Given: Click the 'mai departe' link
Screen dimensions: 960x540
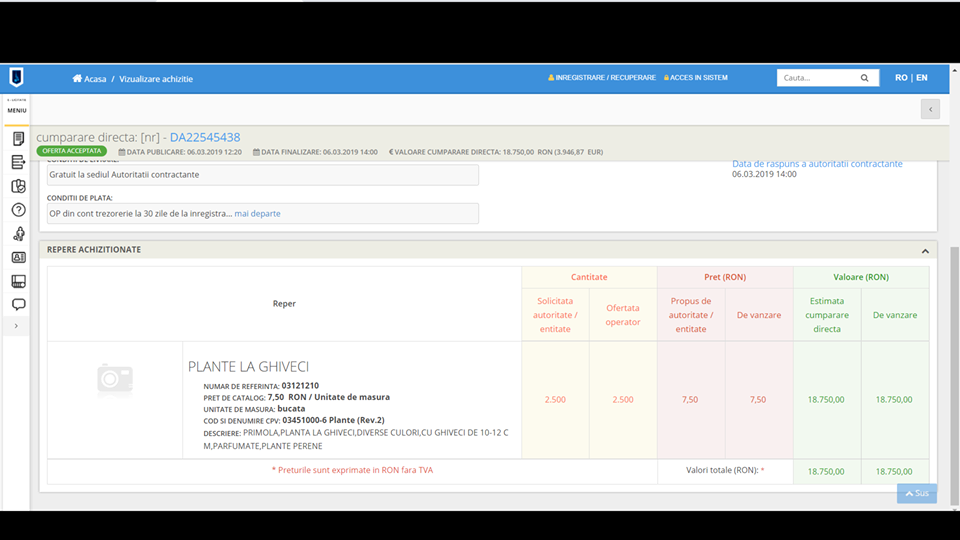Looking at the screenshot, I should coord(257,213).
